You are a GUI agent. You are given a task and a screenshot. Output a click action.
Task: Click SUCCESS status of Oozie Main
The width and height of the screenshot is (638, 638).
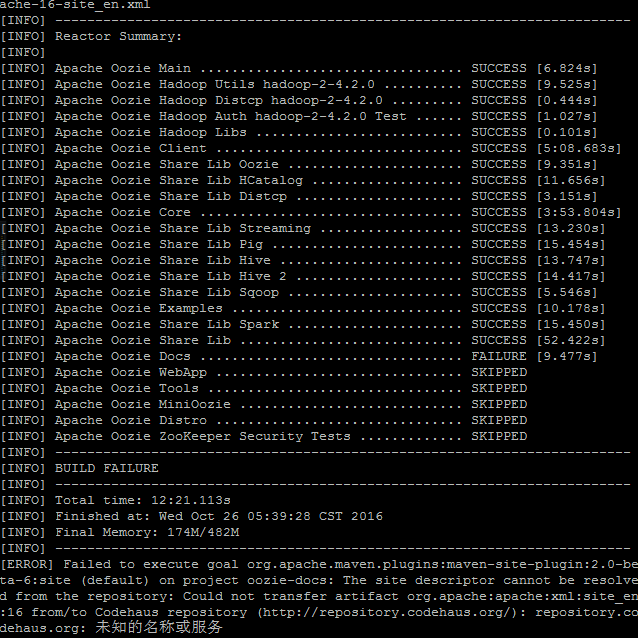pos(499,68)
